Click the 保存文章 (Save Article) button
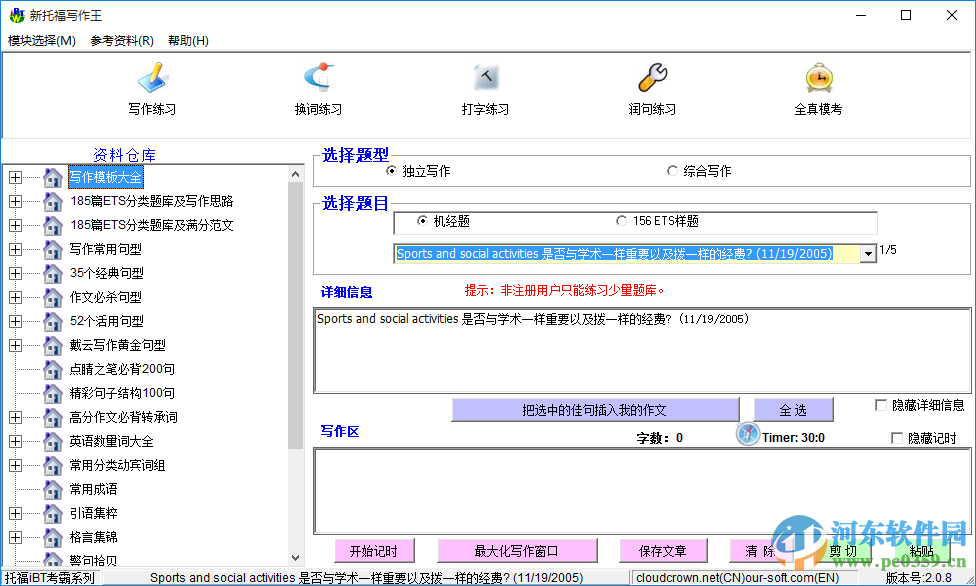976x586 pixels. [664, 550]
